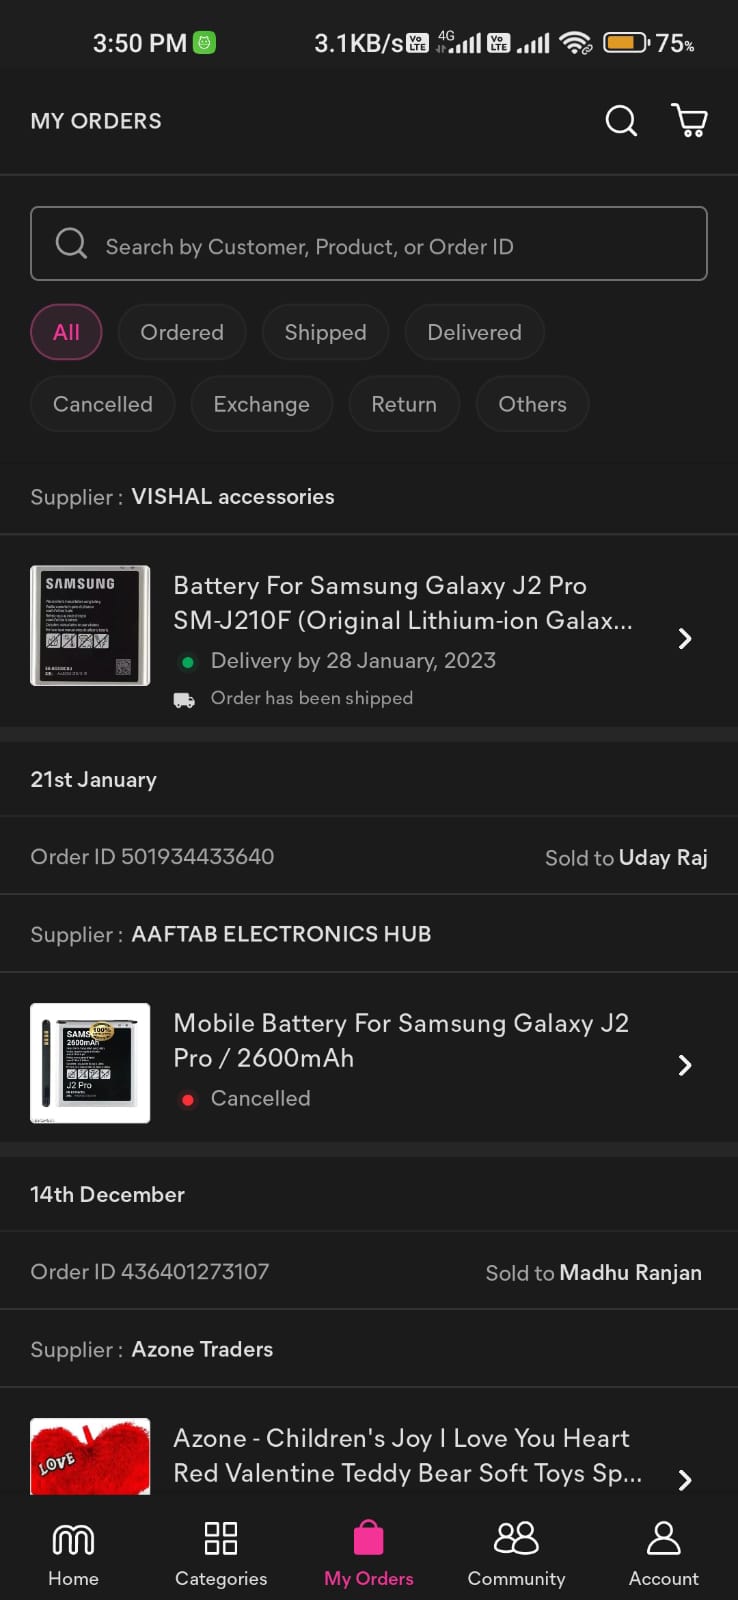Filter orders by Shipped status
The width and height of the screenshot is (738, 1600).
click(x=325, y=332)
